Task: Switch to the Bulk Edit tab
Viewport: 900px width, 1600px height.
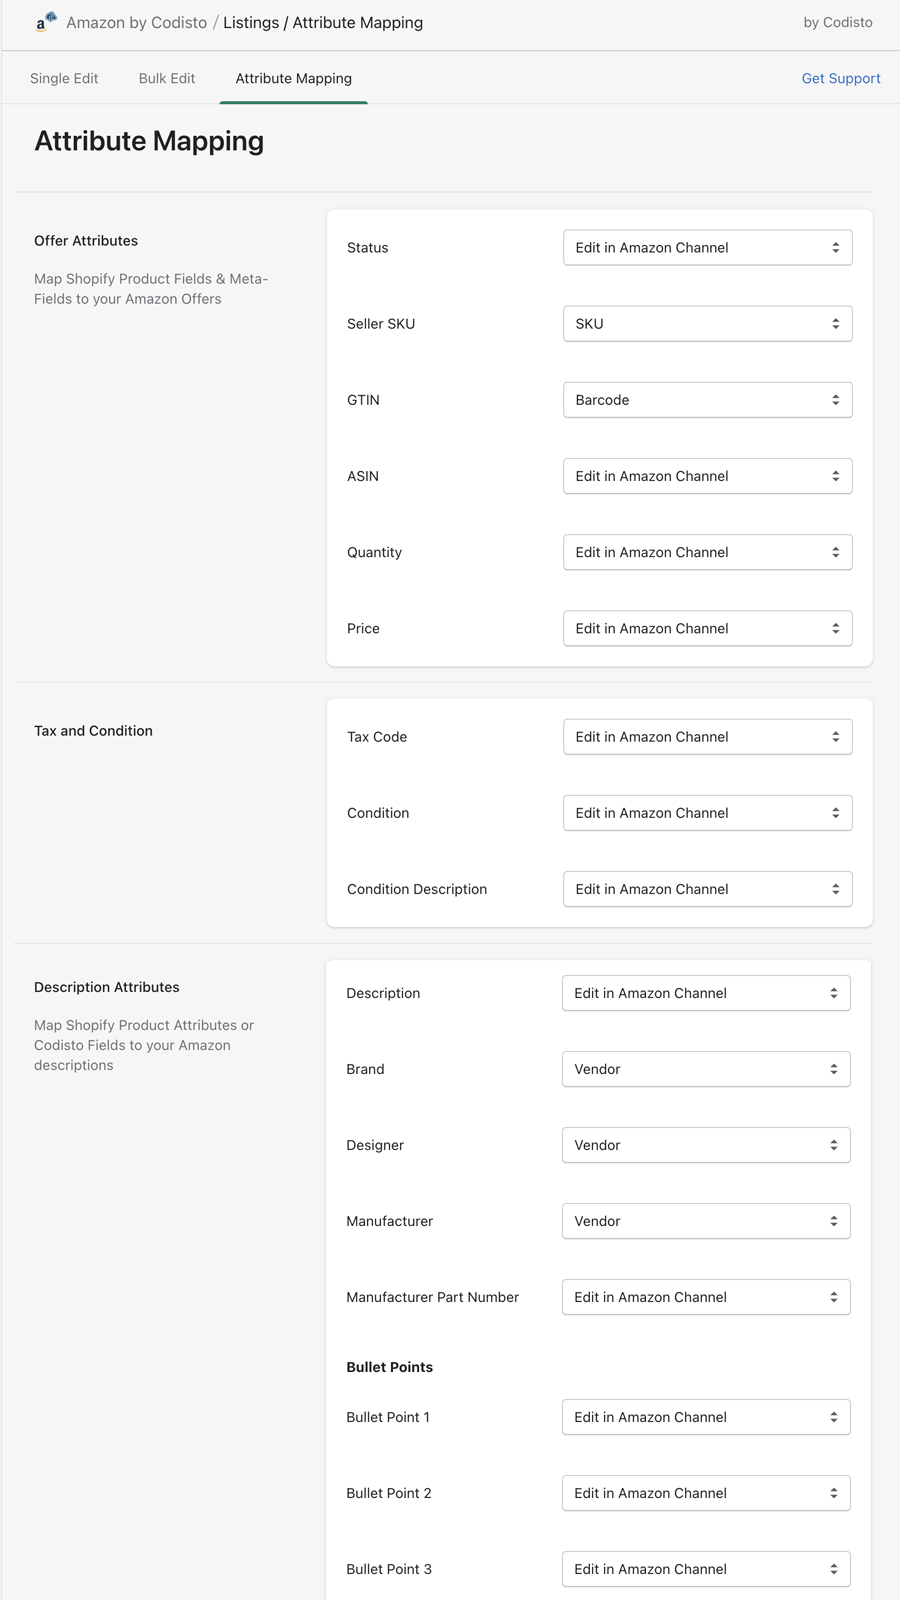Action: click(x=167, y=78)
